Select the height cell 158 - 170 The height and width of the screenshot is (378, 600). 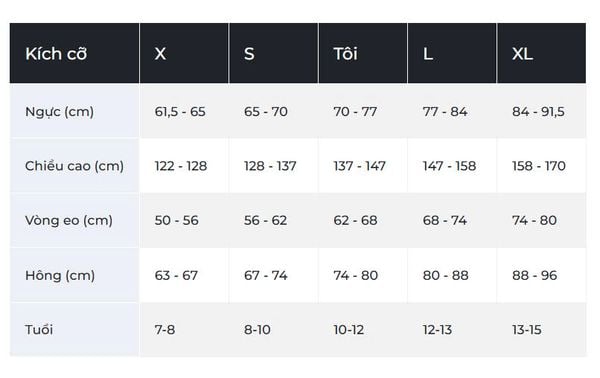[x=539, y=166]
